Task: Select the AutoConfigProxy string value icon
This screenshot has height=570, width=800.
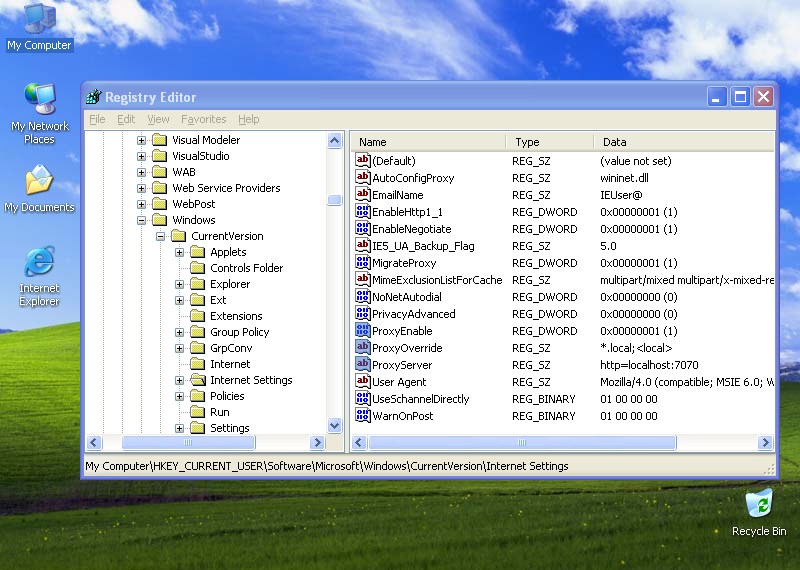Action: (362, 177)
